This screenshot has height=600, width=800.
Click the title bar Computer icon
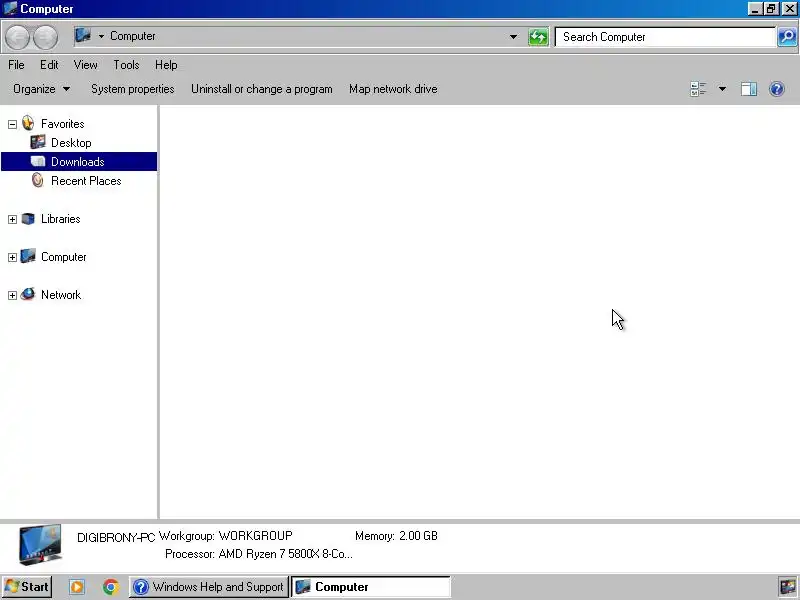10,9
